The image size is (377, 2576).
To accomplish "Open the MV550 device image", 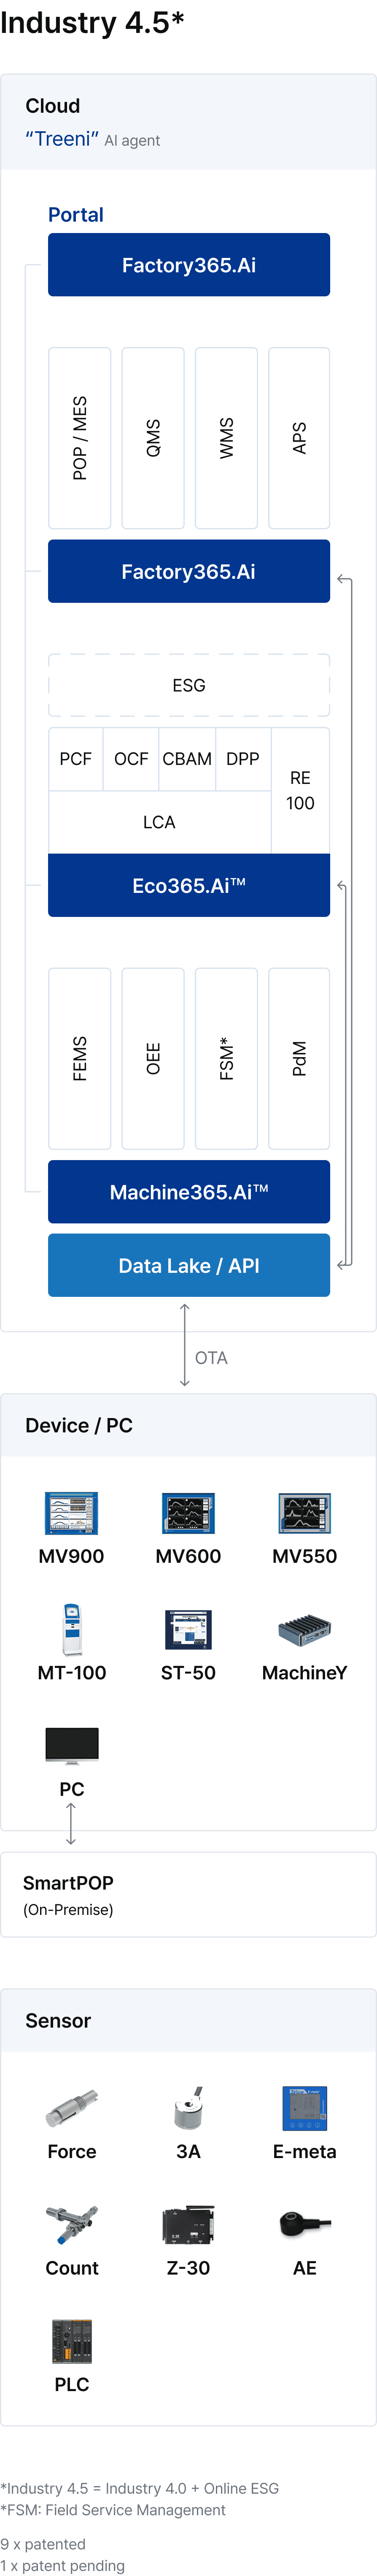I will pyautogui.click(x=305, y=1513).
